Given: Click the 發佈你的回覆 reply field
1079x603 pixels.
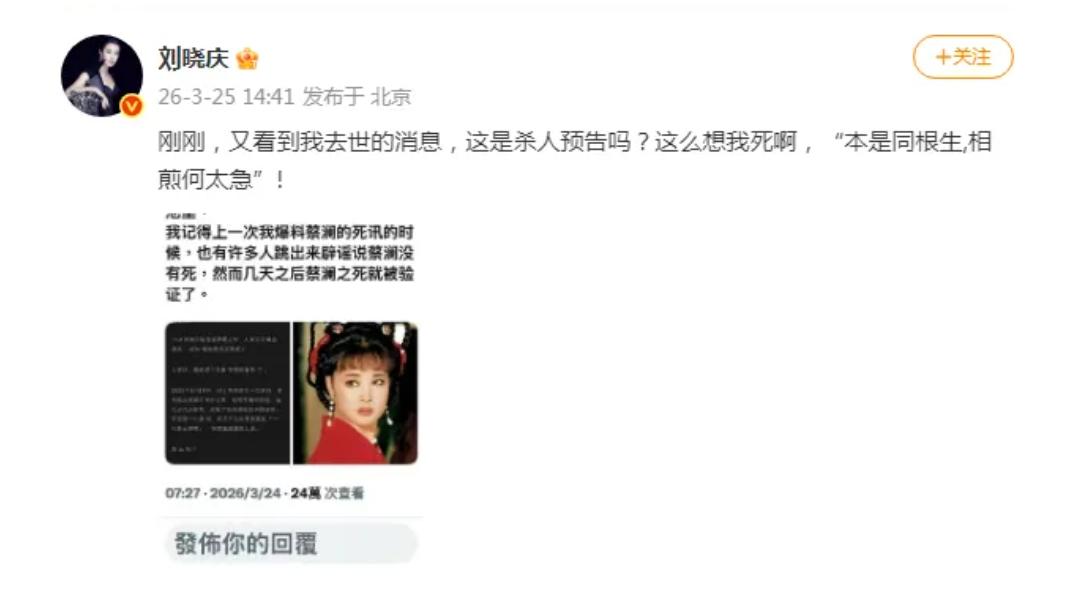Looking at the screenshot, I should (x=290, y=544).
